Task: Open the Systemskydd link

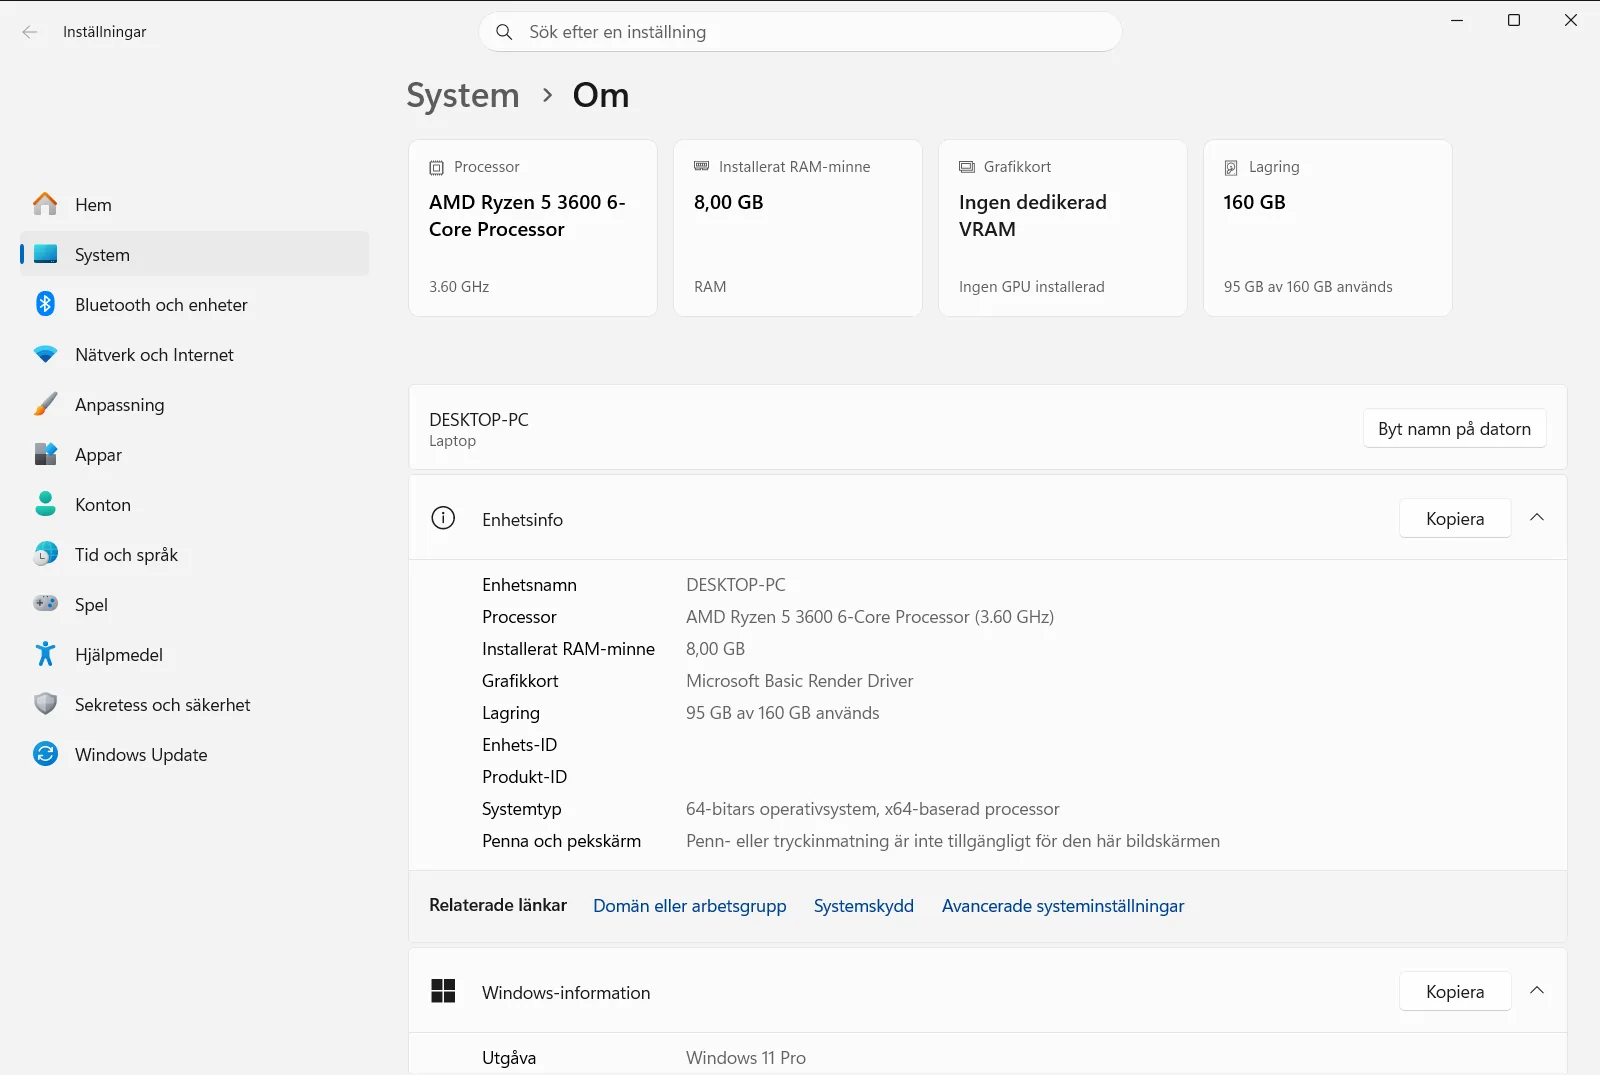Action: 863,905
